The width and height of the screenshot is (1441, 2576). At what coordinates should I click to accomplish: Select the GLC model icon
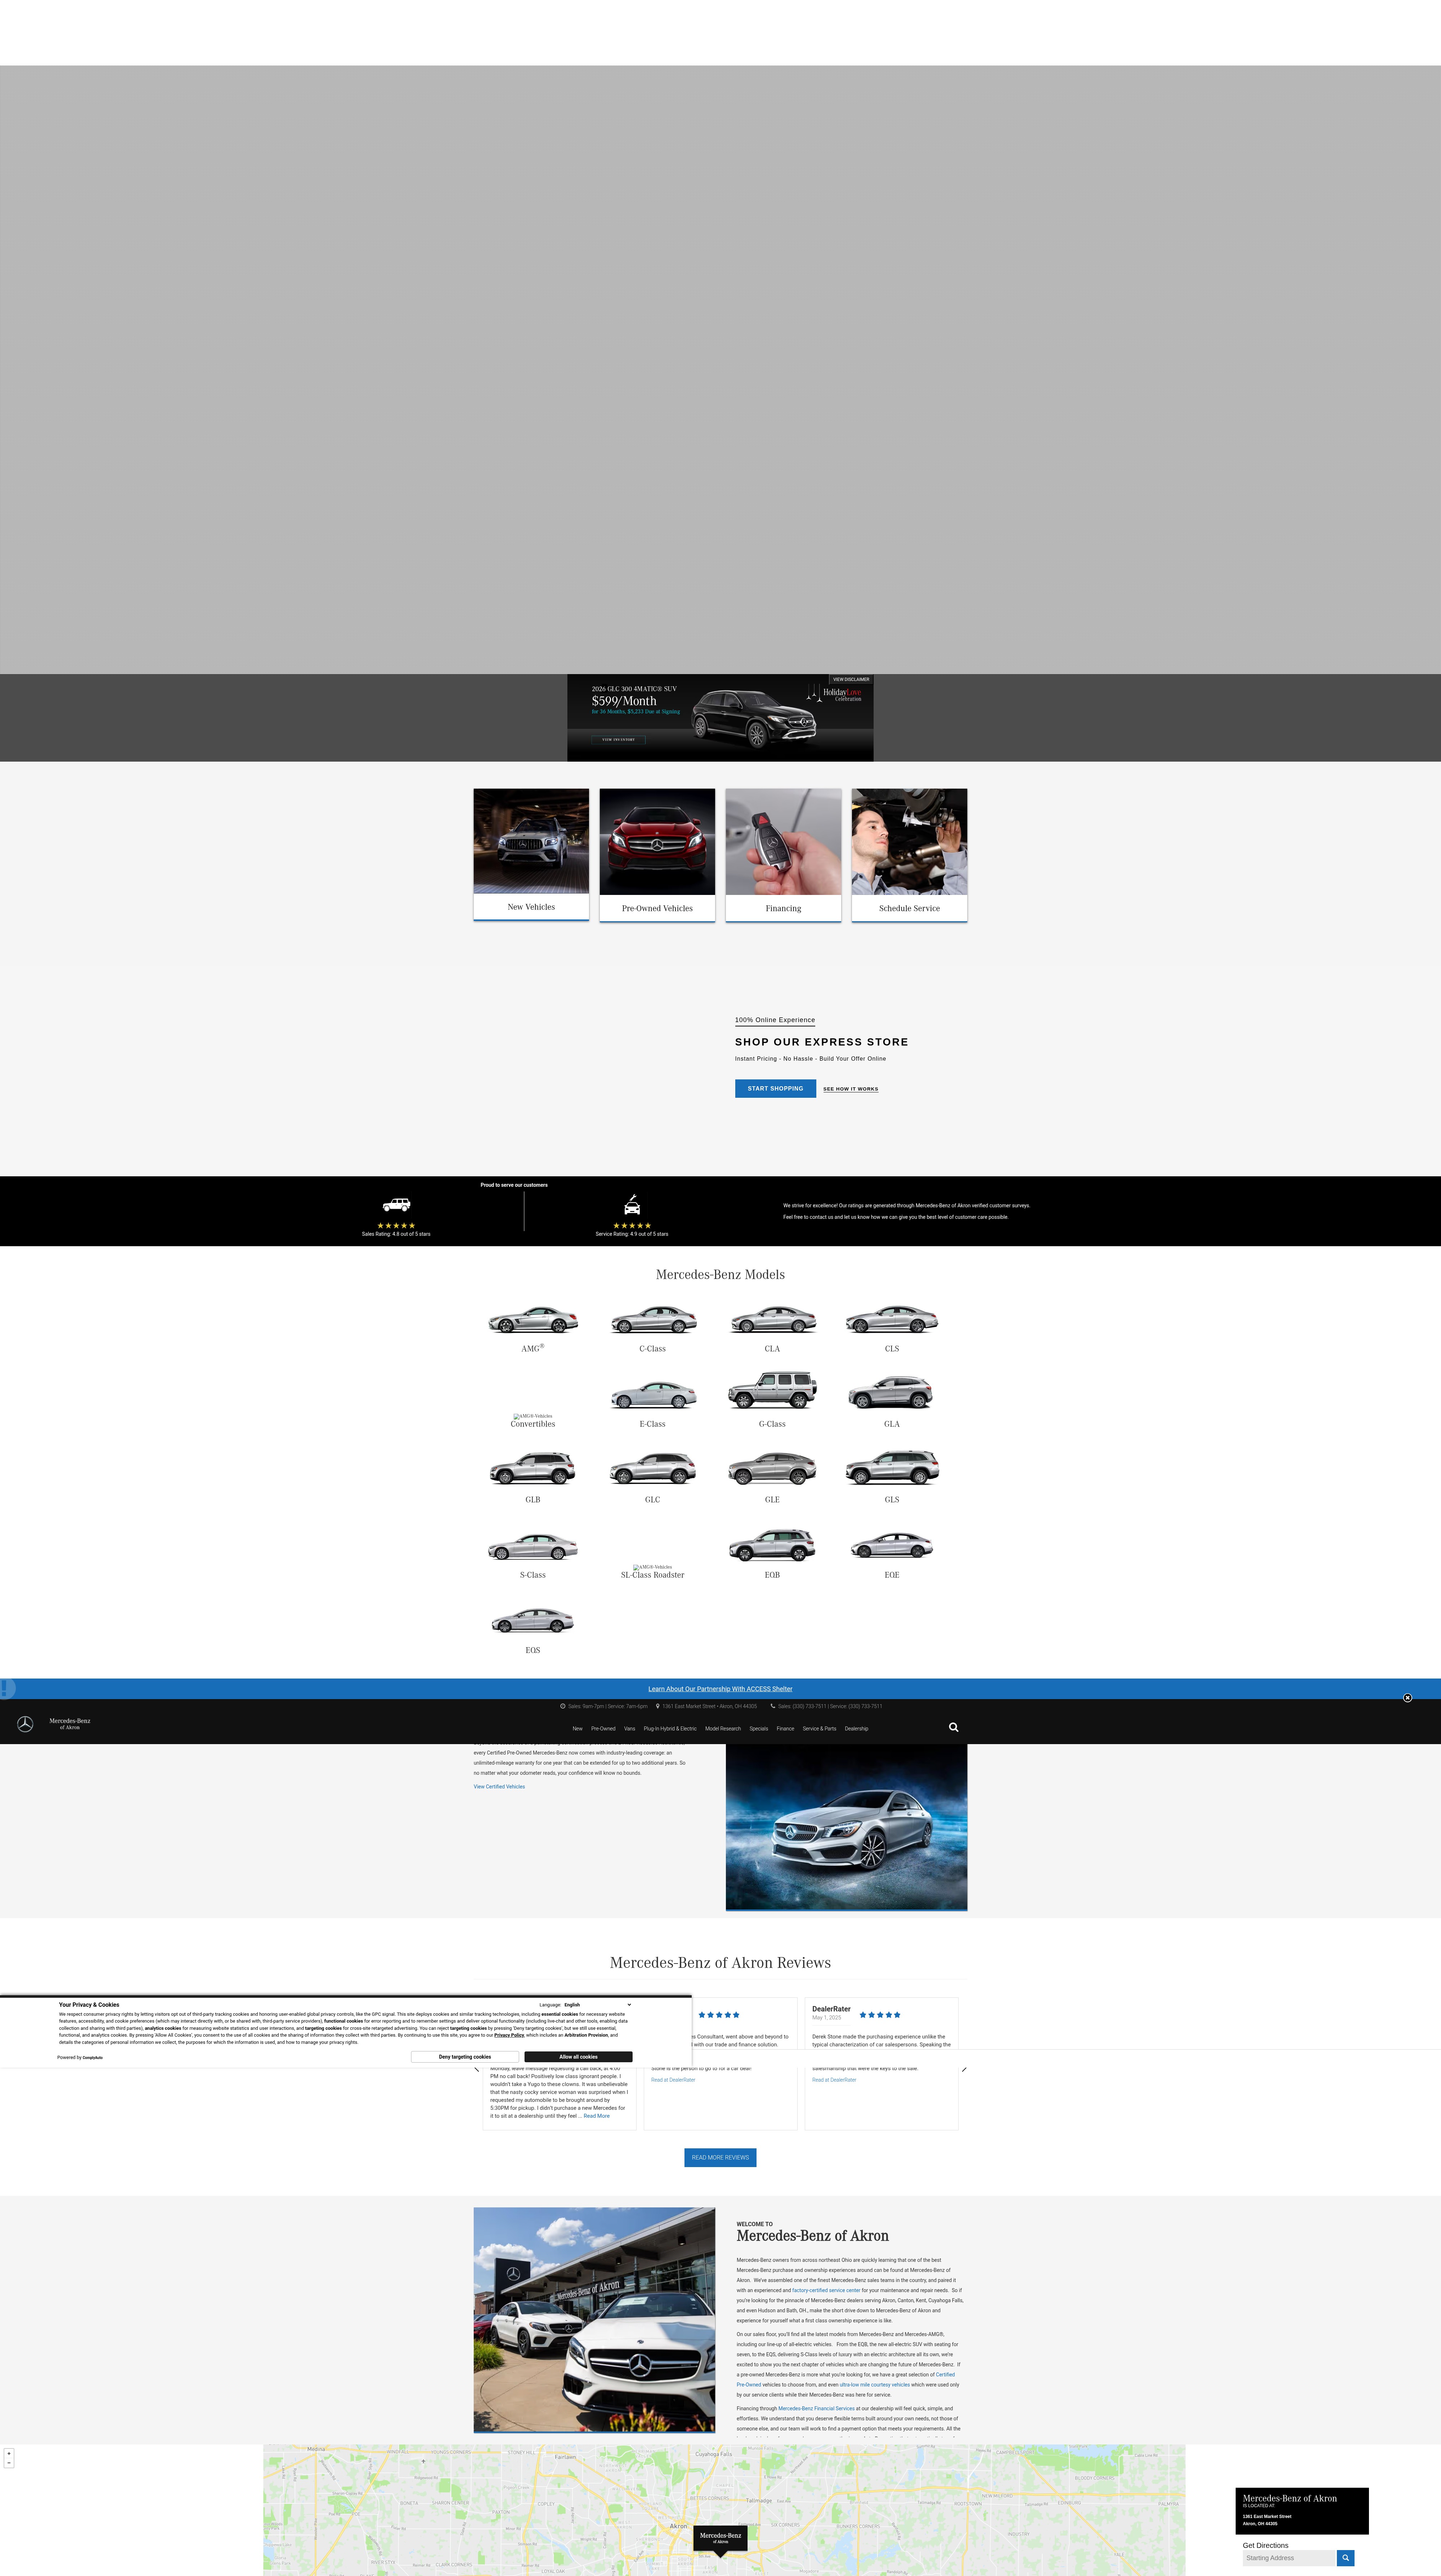click(653, 1469)
